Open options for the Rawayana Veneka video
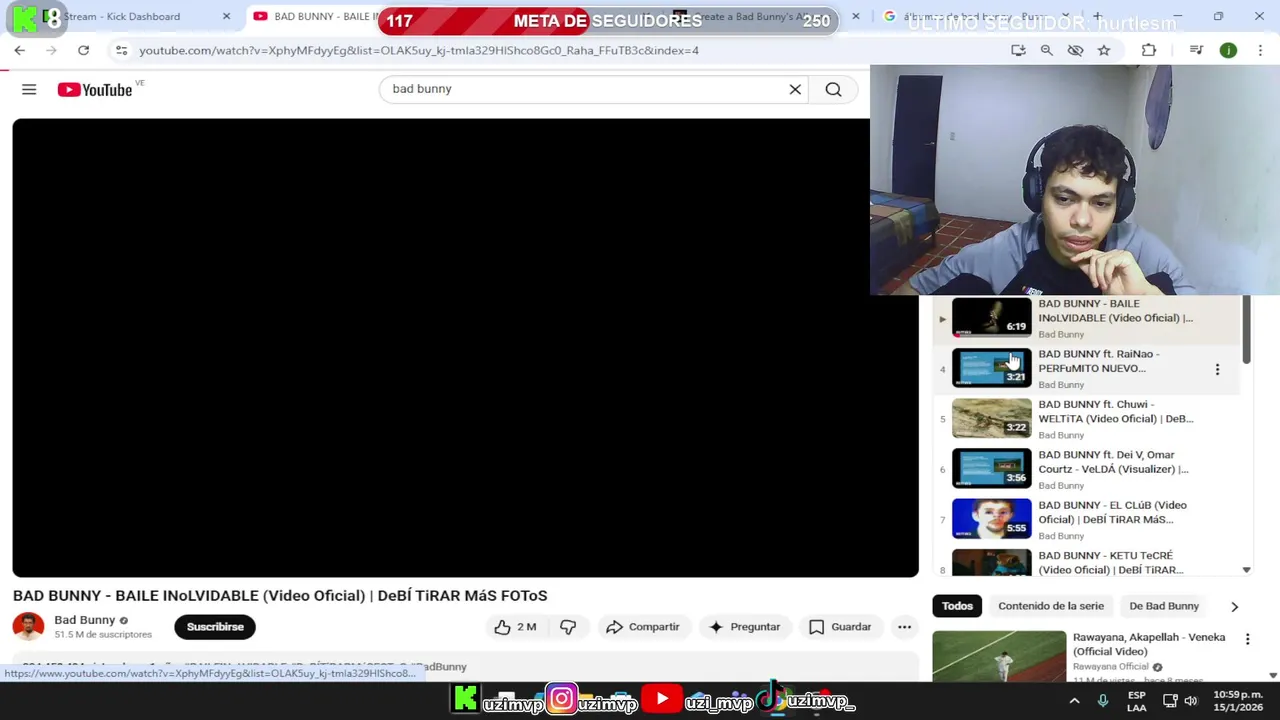Image resolution: width=1280 pixels, height=720 pixels. [1247, 639]
